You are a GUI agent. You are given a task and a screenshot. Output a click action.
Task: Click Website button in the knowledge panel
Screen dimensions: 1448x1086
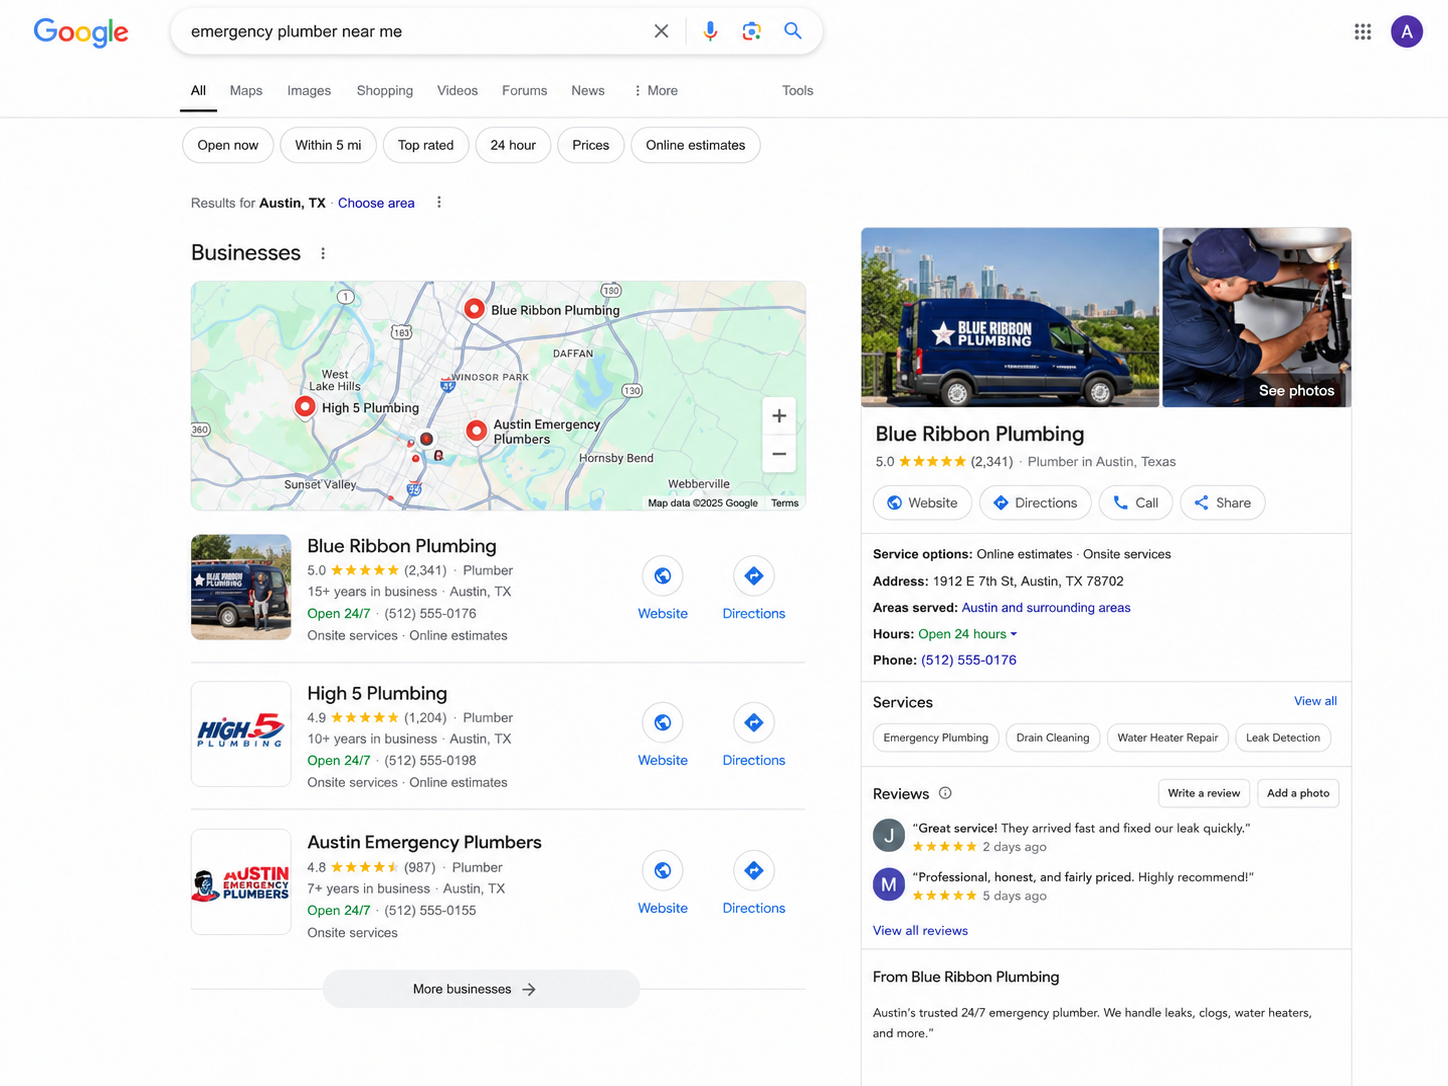coord(922,503)
